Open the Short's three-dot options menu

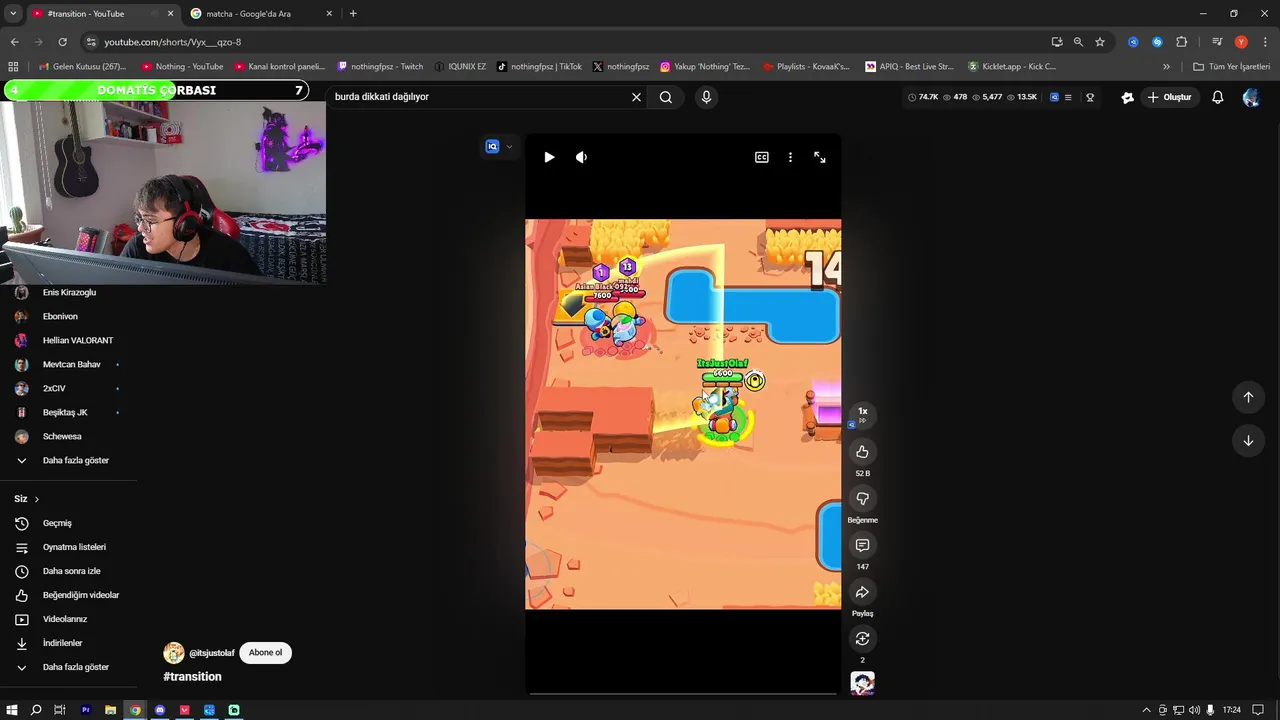pyautogui.click(x=790, y=157)
